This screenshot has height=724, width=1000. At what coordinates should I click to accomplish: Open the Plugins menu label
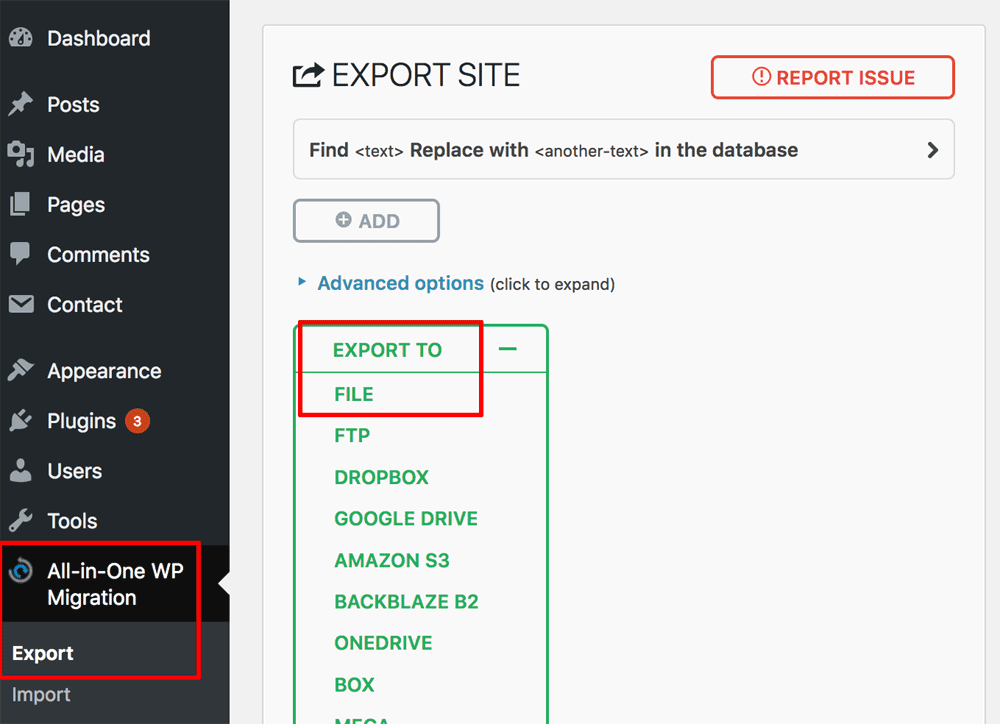pyautogui.click(x=82, y=421)
